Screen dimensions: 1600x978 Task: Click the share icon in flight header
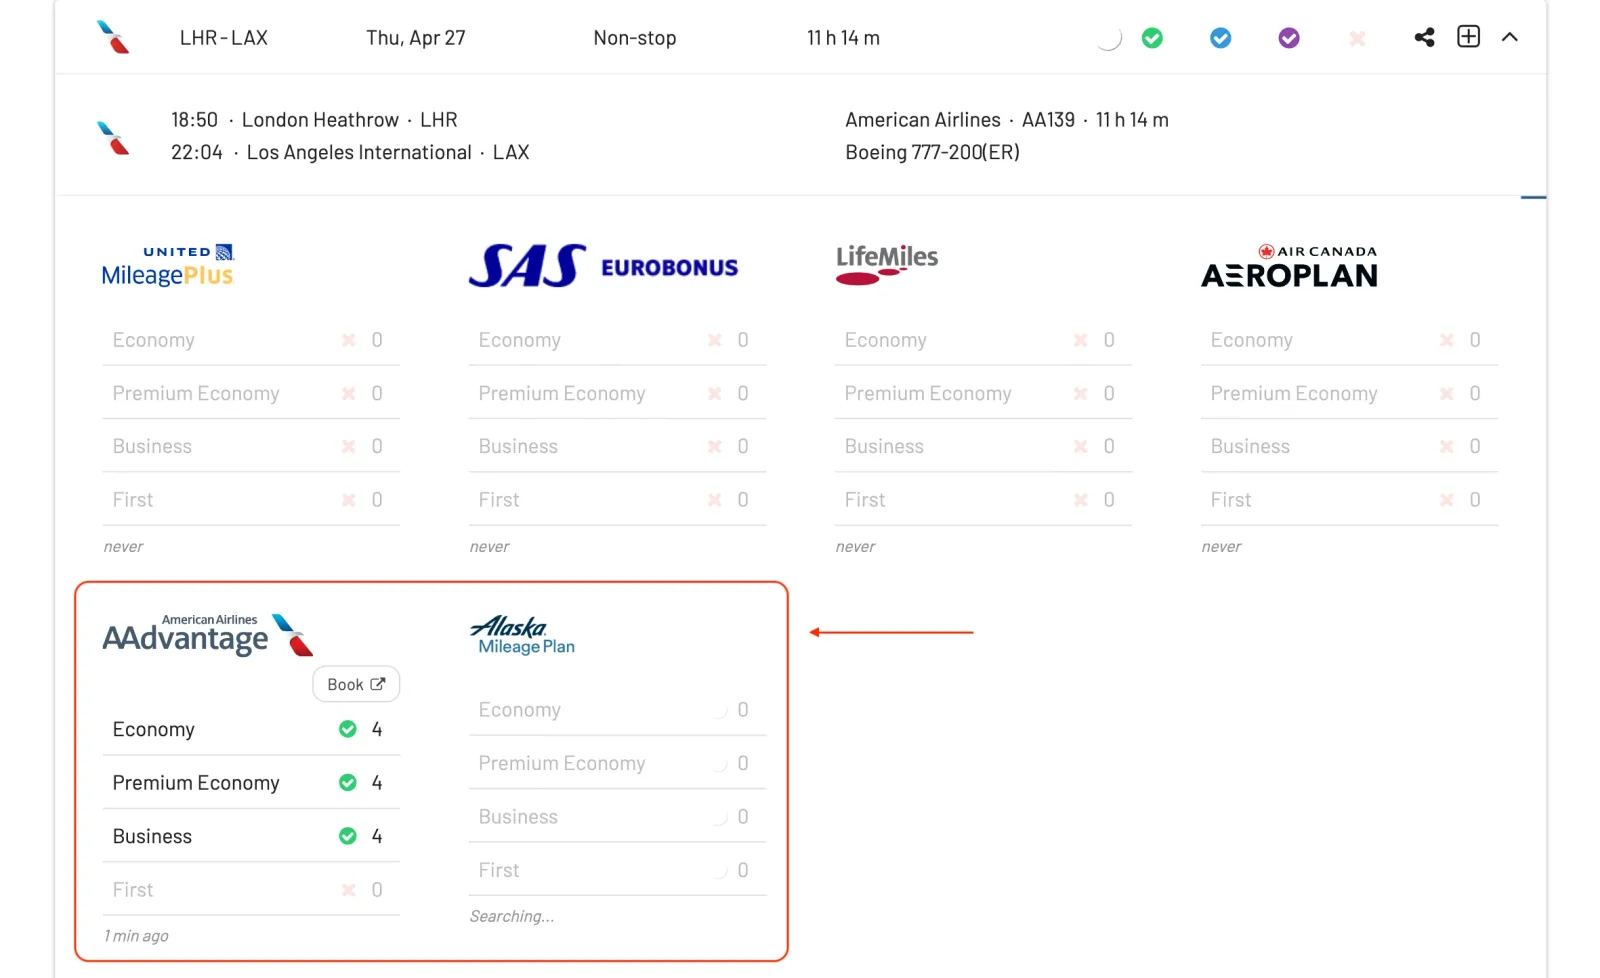1425,37
